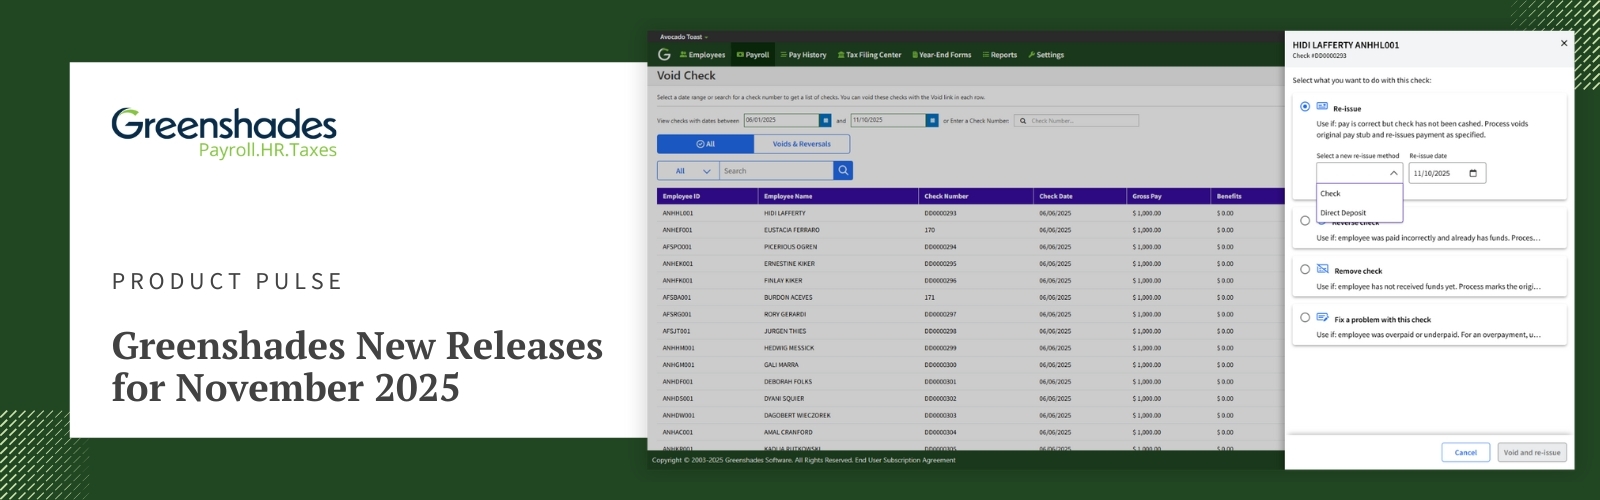Open the Tax Filing Center menu
Viewport: 1600px width, 500px height.
pos(869,55)
